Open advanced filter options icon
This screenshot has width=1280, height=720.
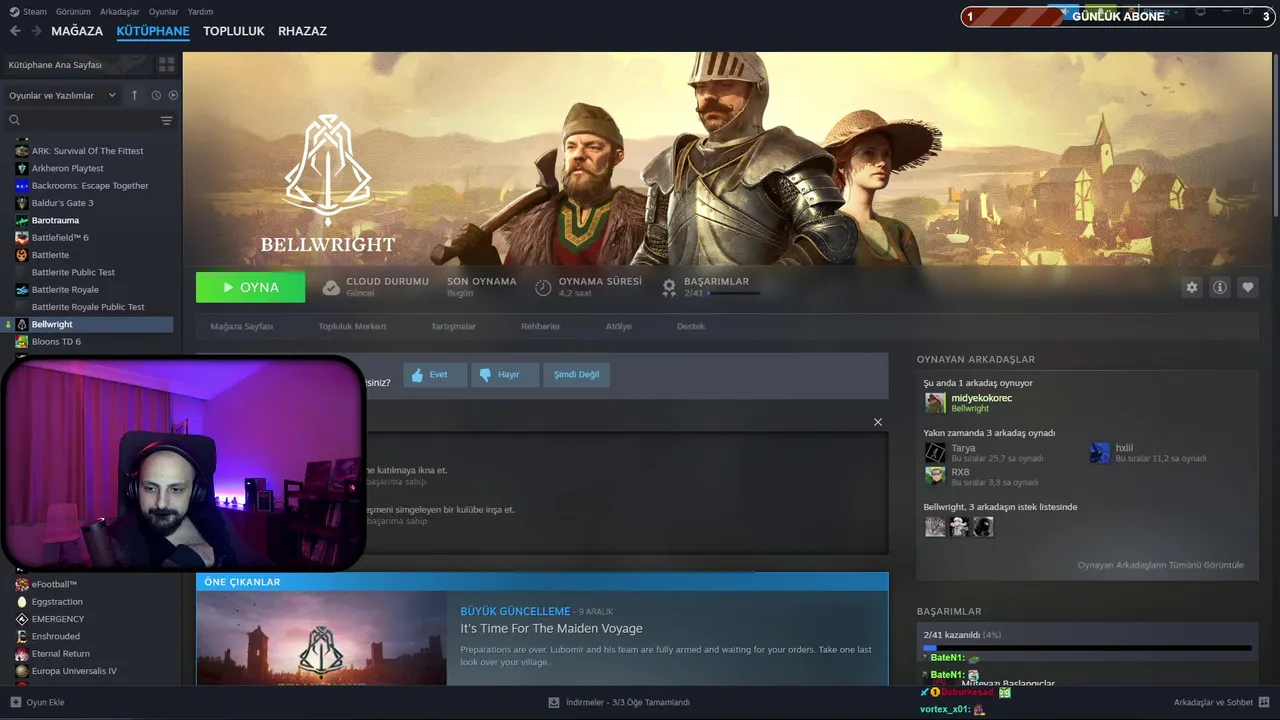167,120
